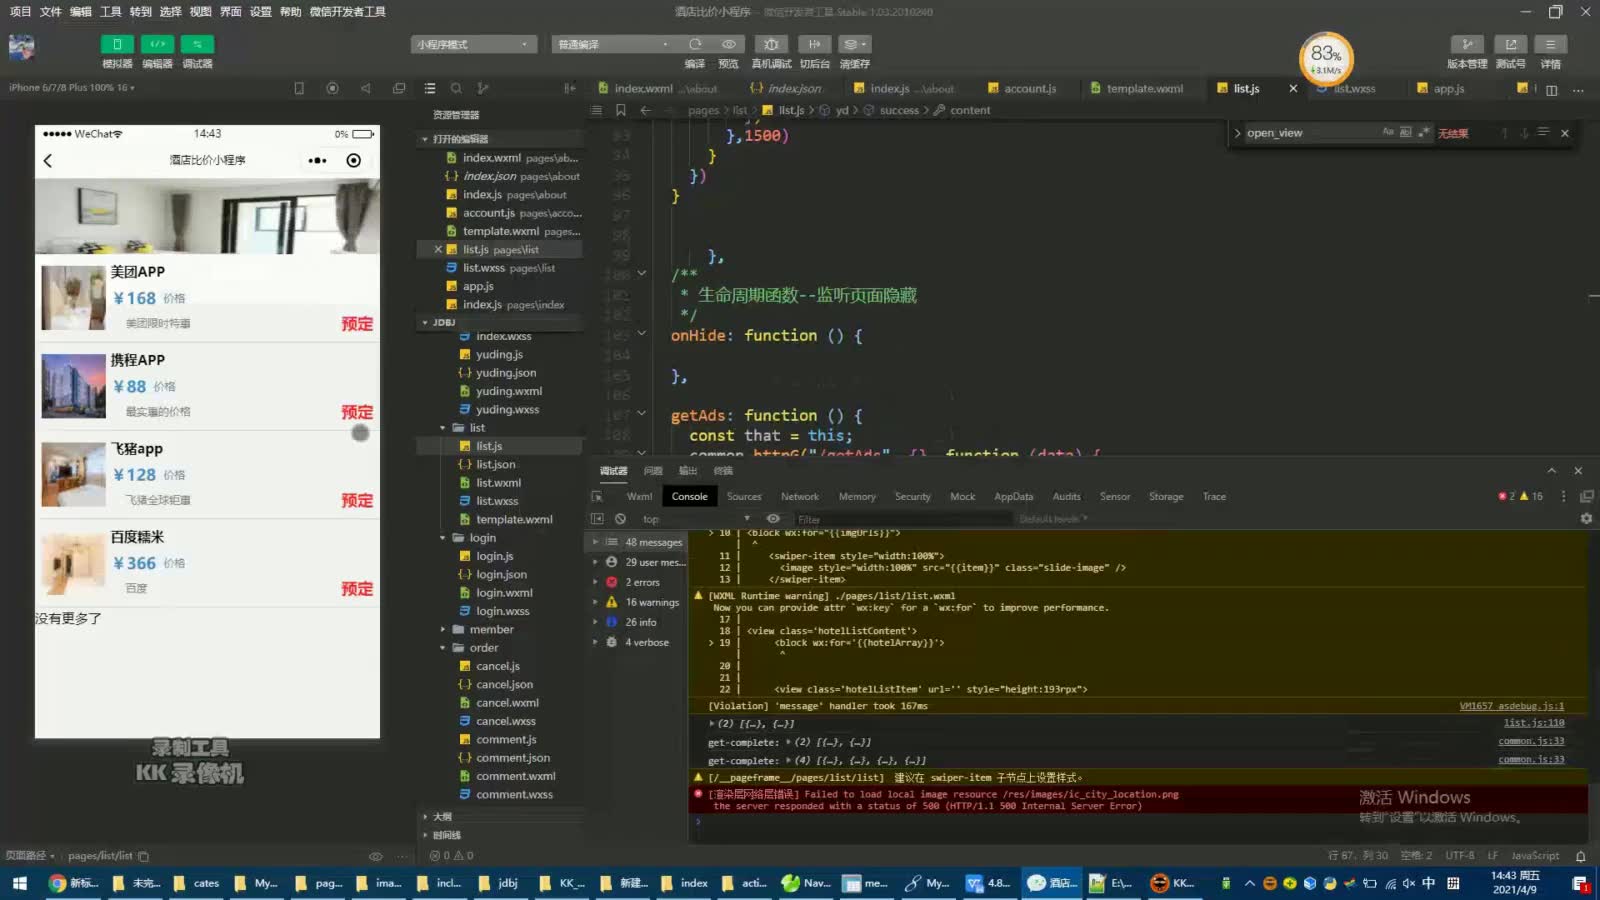Toggle whole word match in find widget

pos(1405,133)
